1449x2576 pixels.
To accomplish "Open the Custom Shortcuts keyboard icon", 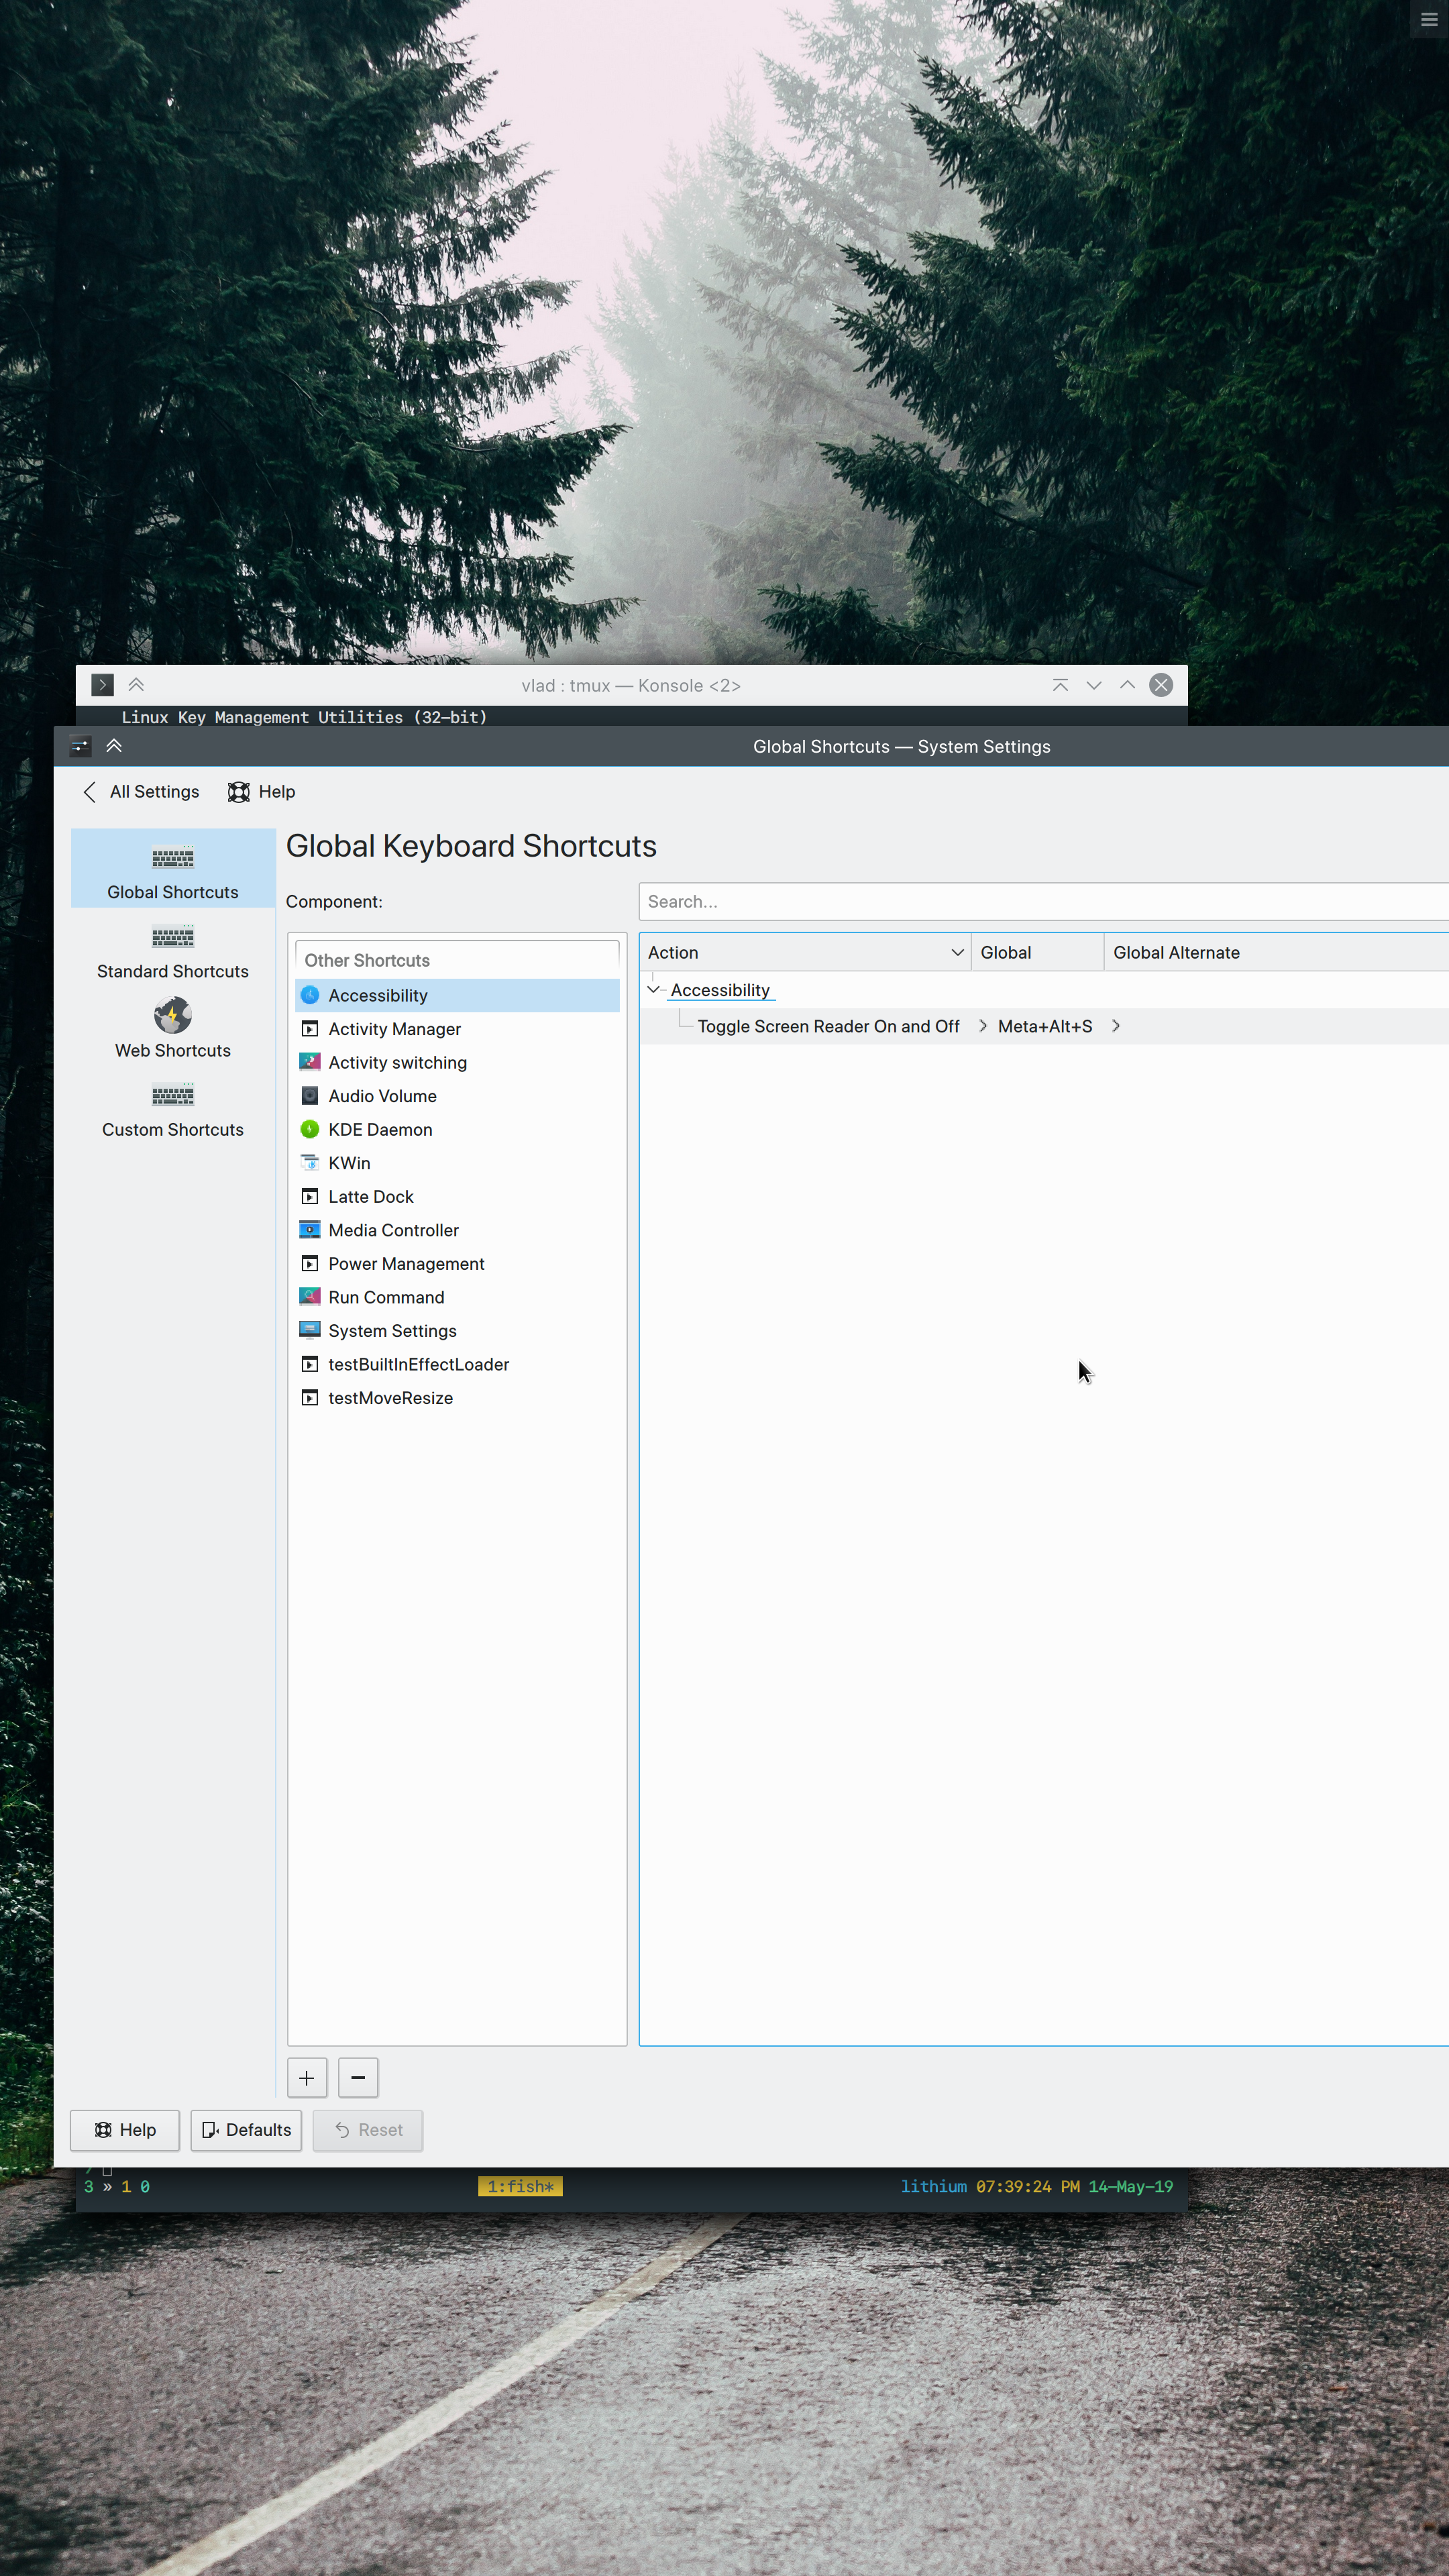I will point(172,1095).
